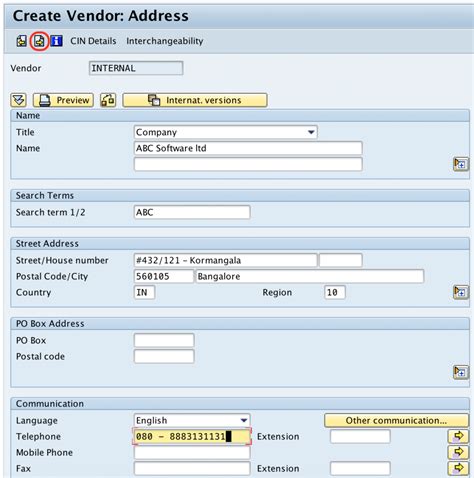Open the Language dropdown showing English
Image resolution: width=474 pixels, height=478 pixels.
point(192,420)
